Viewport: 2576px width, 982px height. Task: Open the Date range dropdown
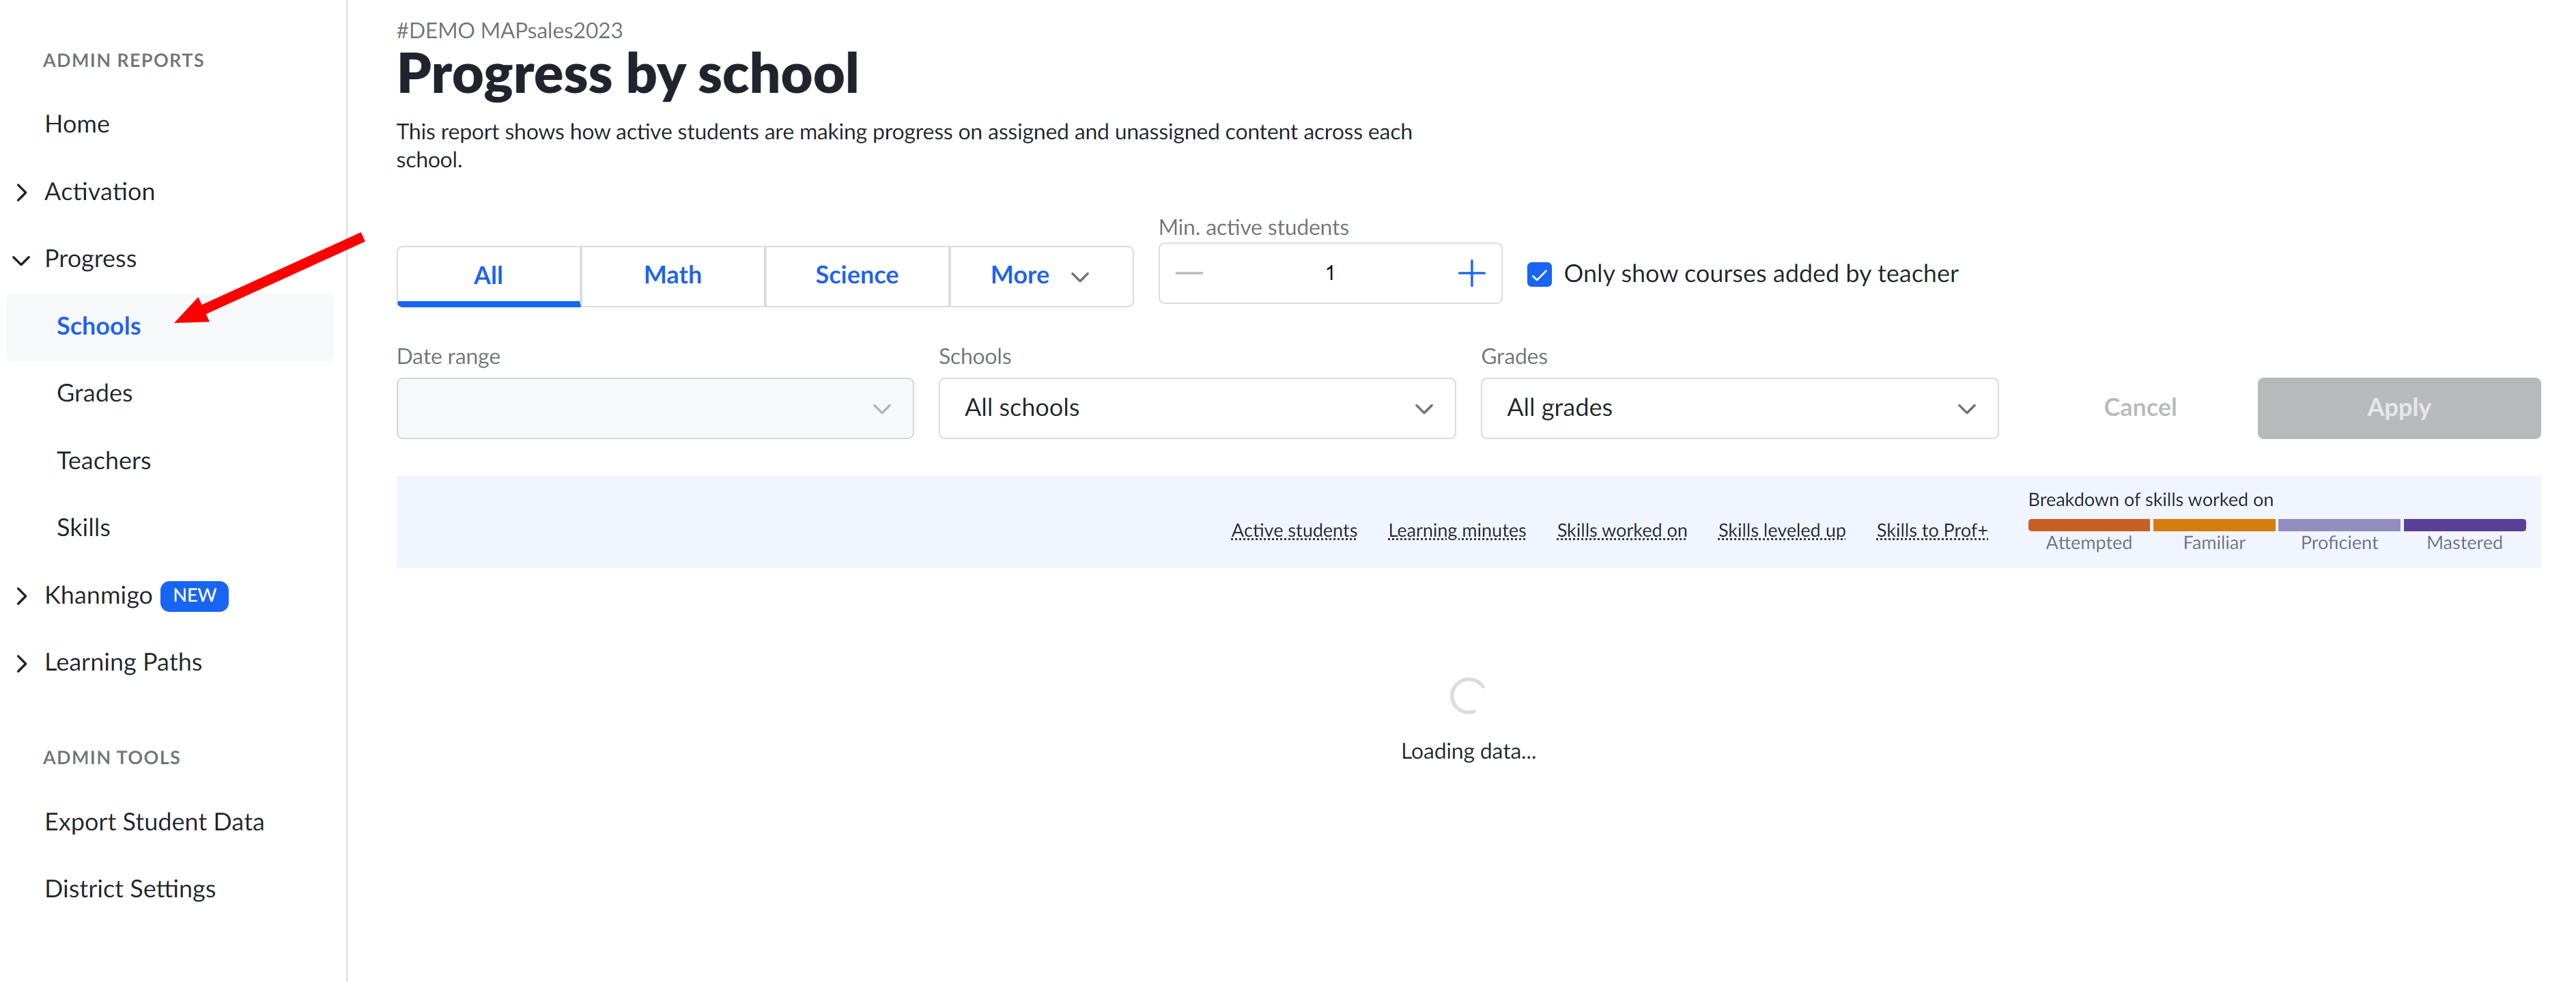[654, 408]
